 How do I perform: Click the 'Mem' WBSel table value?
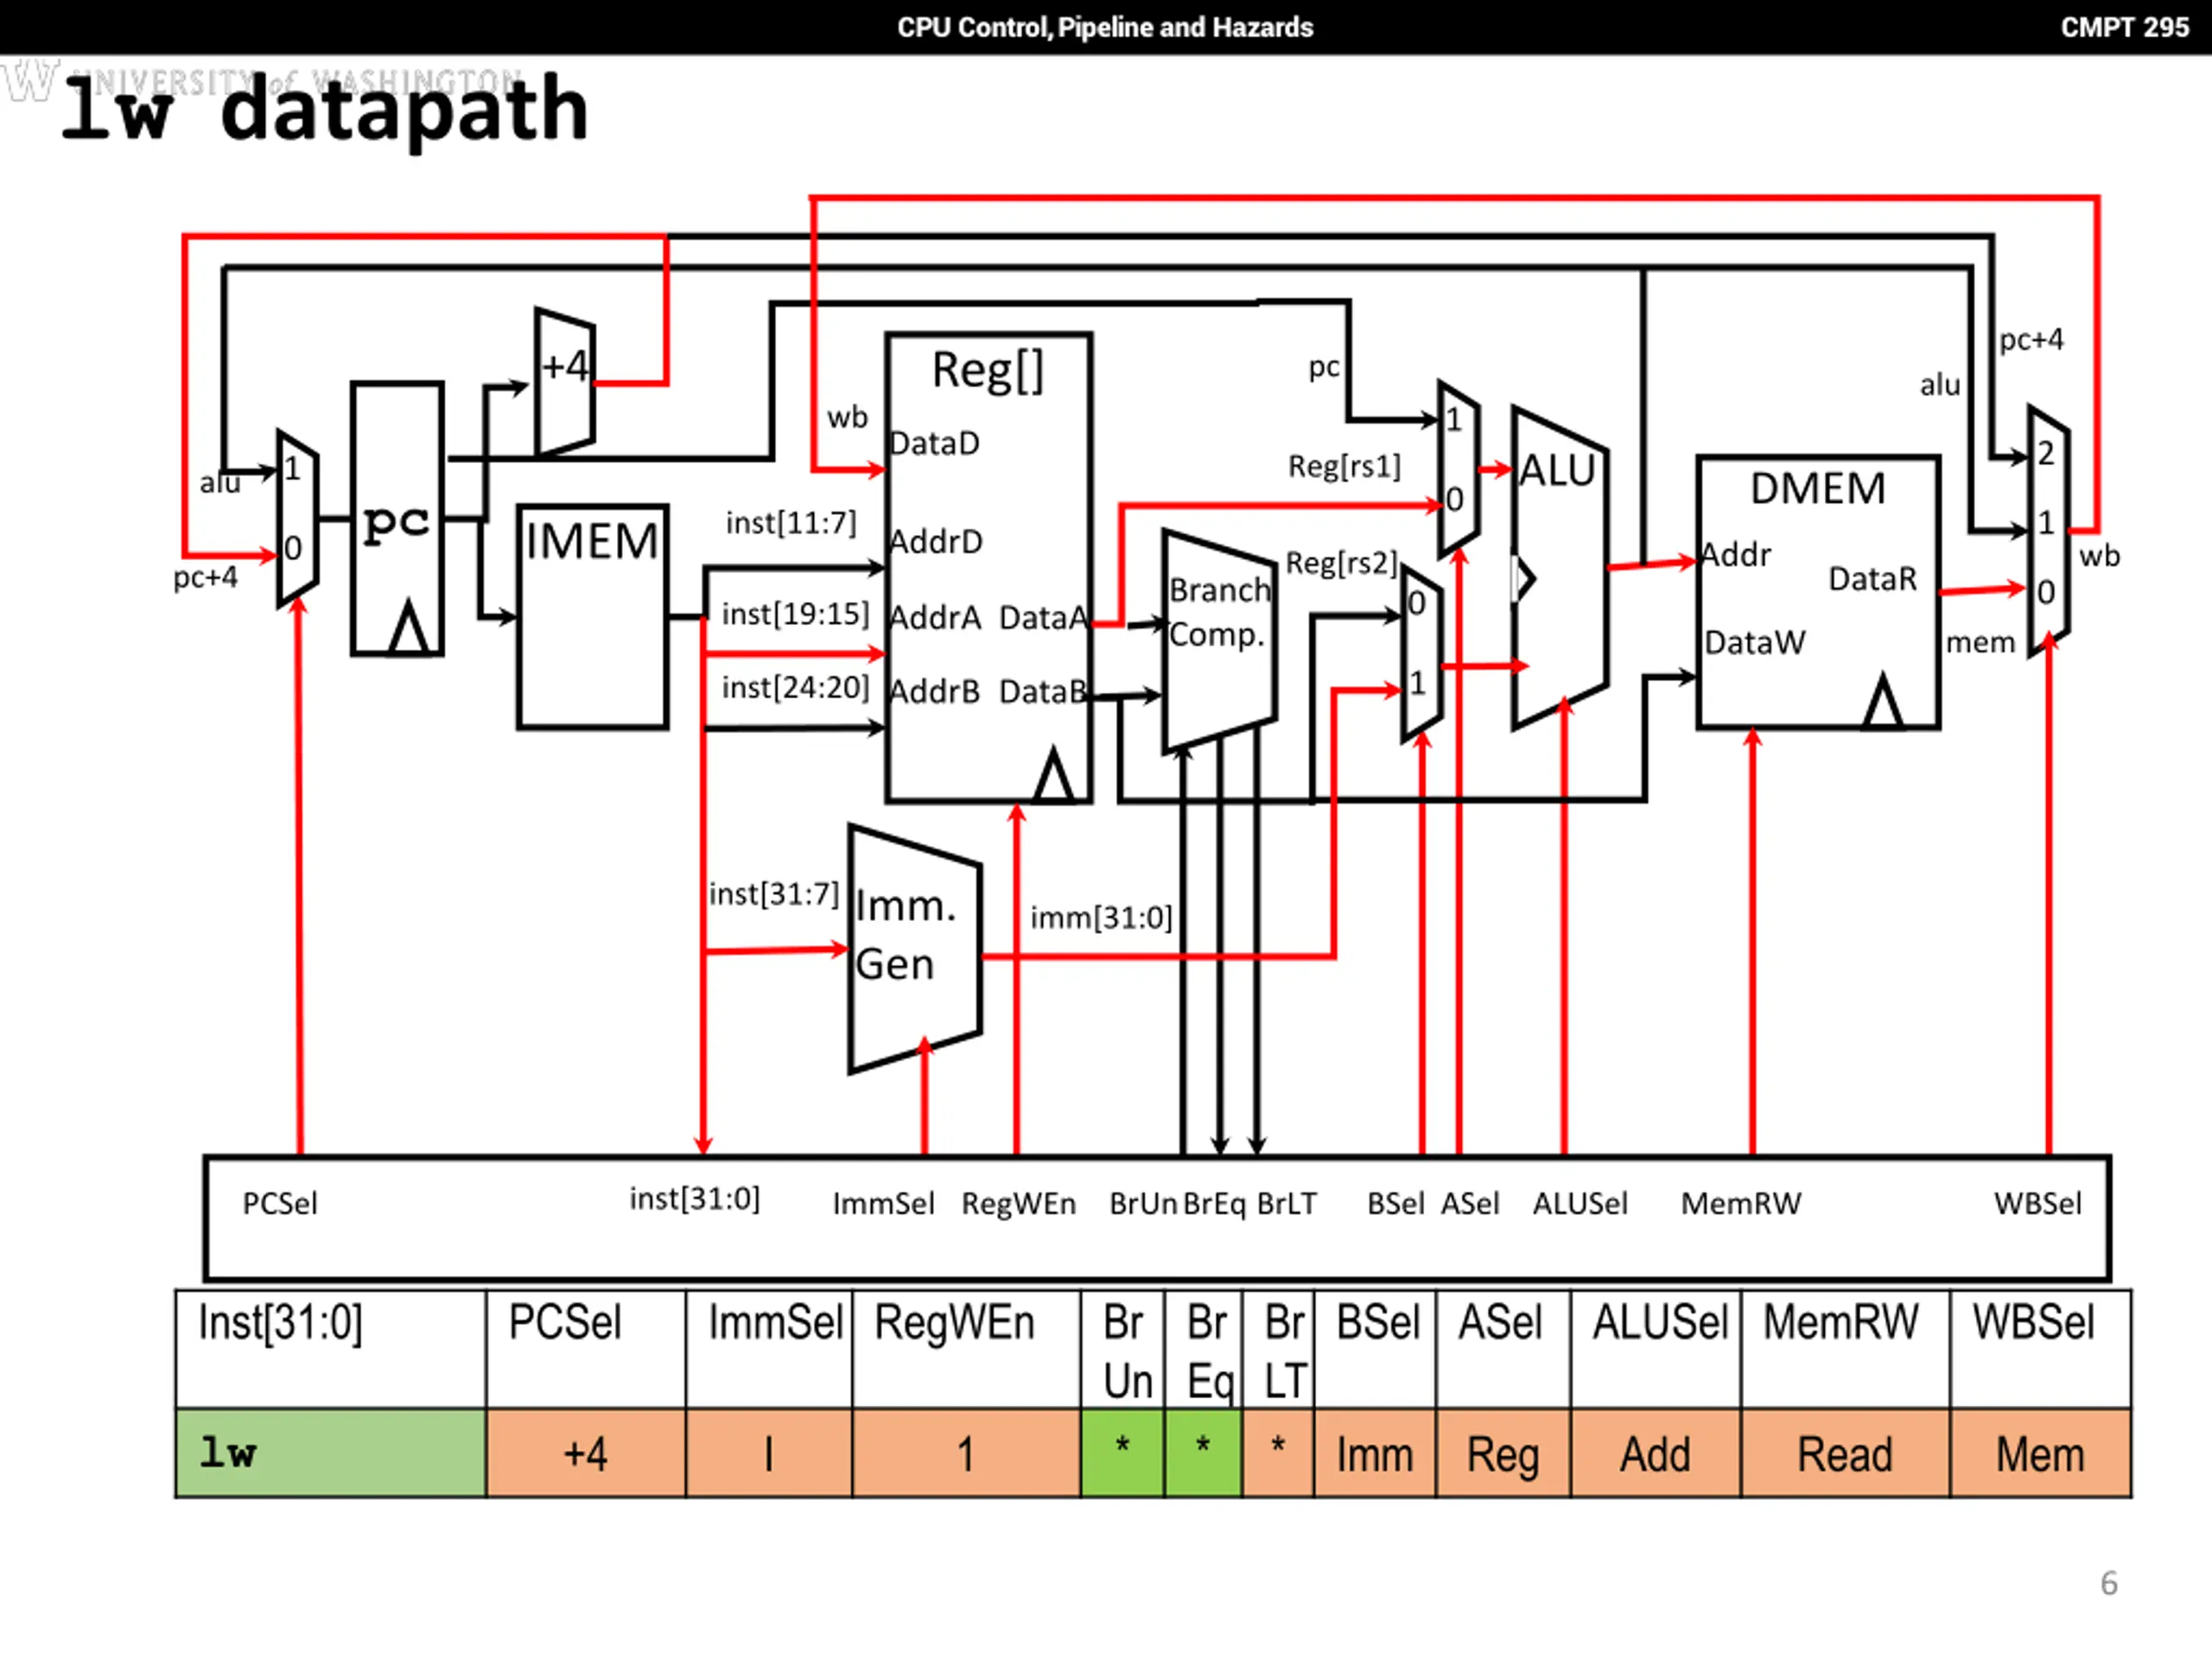click(2040, 1453)
